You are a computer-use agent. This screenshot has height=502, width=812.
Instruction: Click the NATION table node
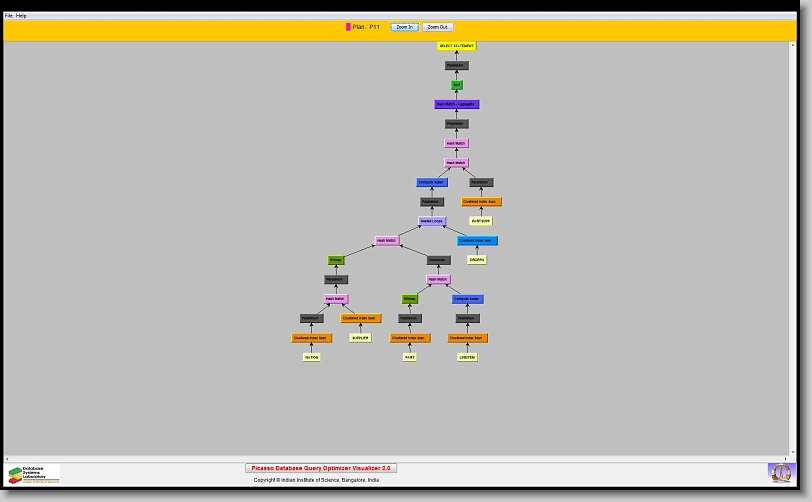(x=312, y=357)
